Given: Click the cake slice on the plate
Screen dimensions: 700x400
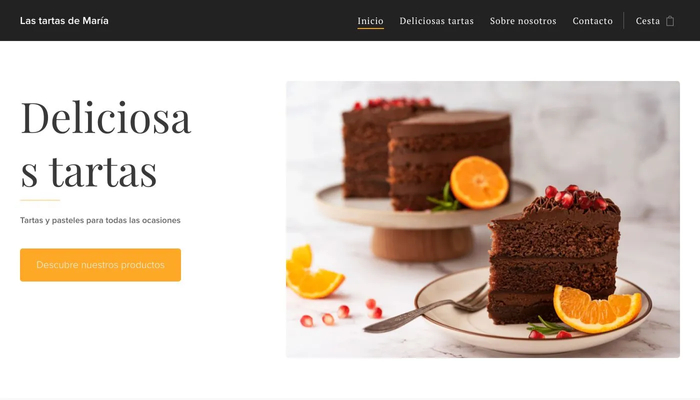Looking at the screenshot, I should tap(554, 255).
